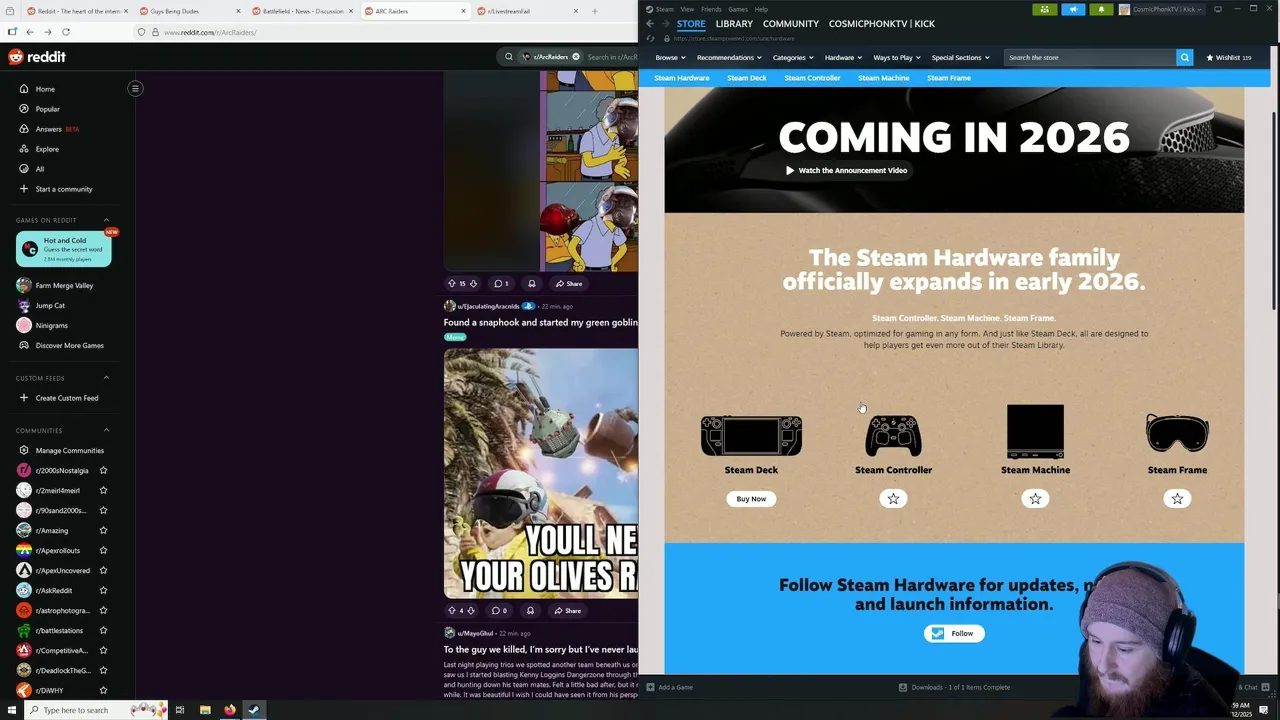Expand Recommendations dropdown in Steam store
Image resolution: width=1280 pixels, height=720 pixels.
(729, 58)
